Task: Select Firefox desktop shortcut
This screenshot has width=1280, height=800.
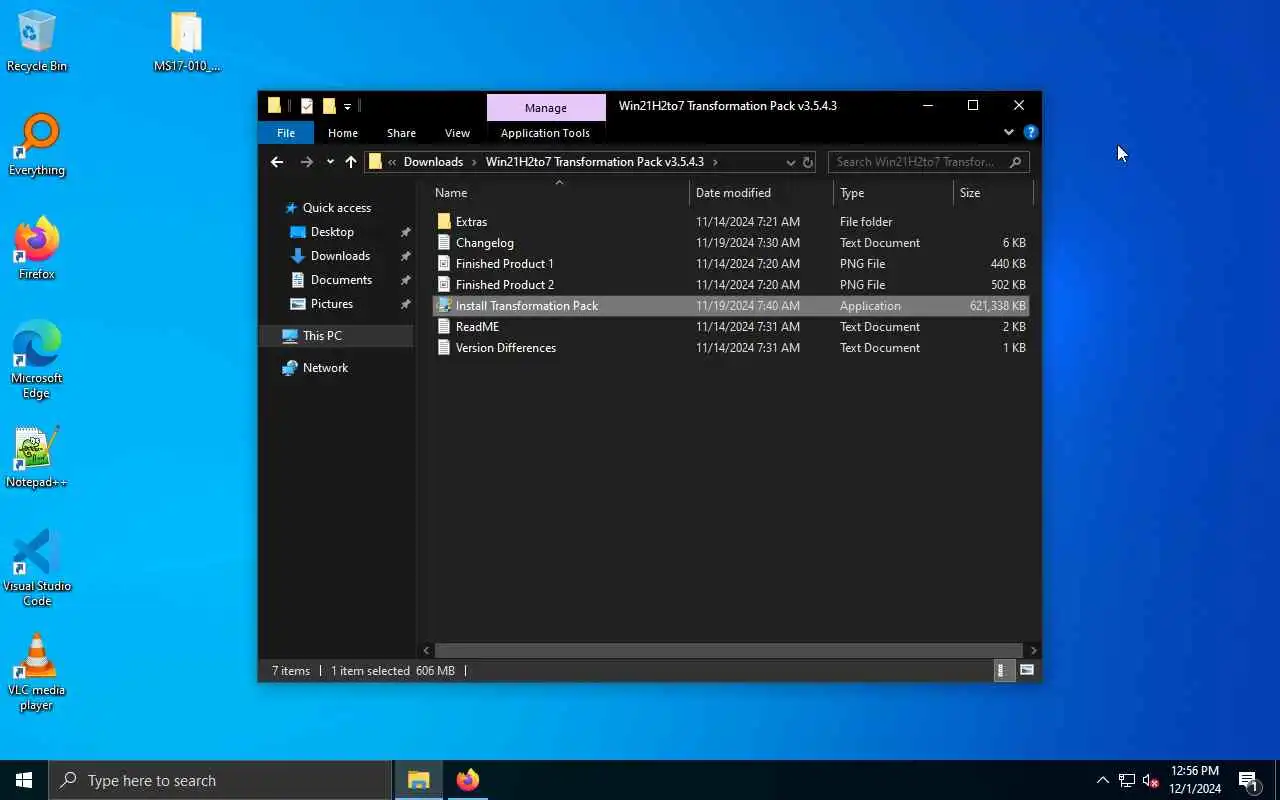Action: point(37,249)
